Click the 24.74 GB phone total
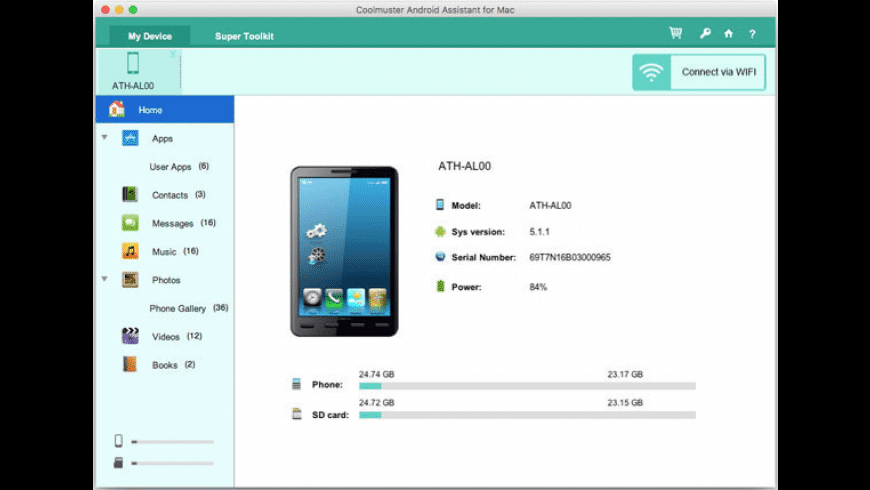This screenshot has height=490, width=870. (377, 374)
